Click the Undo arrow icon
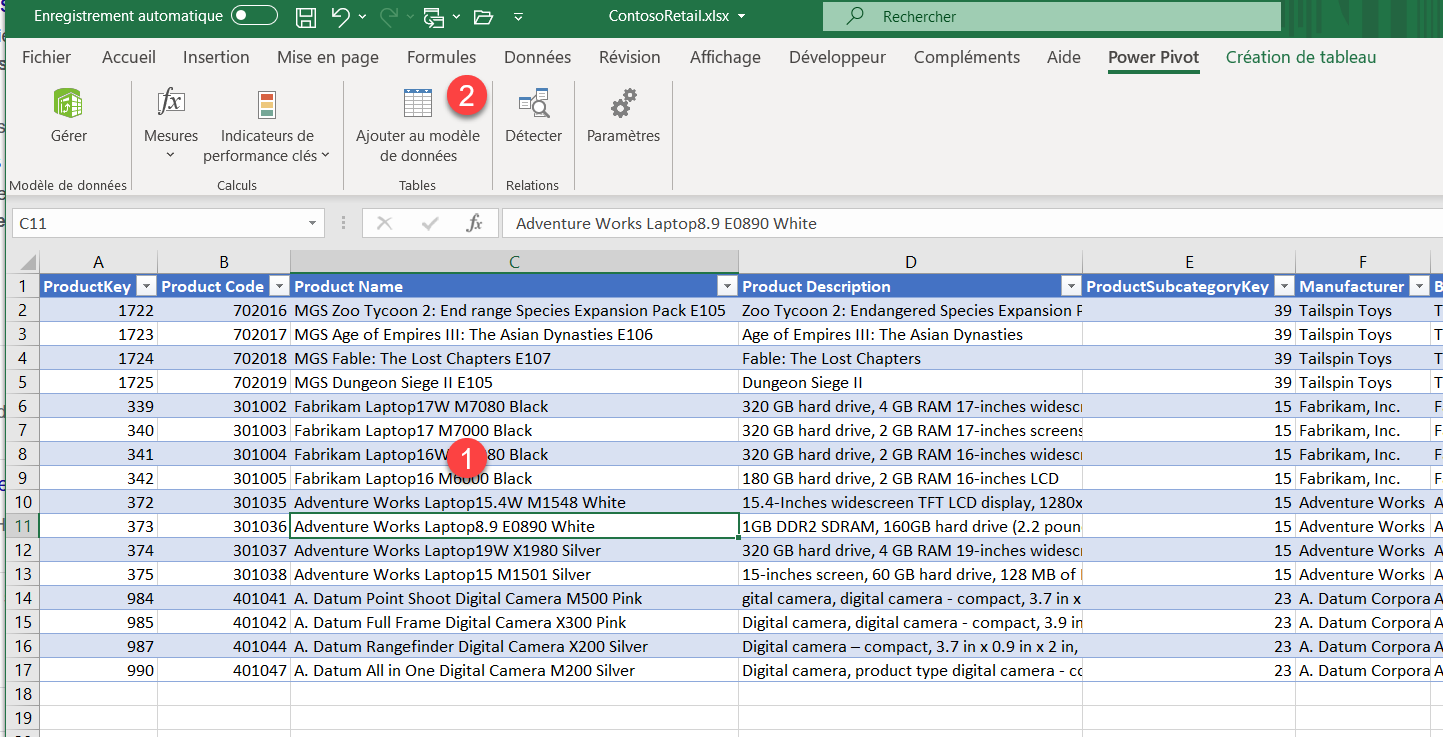Viewport: 1443px width, 737px height. (x=340, y=16)
